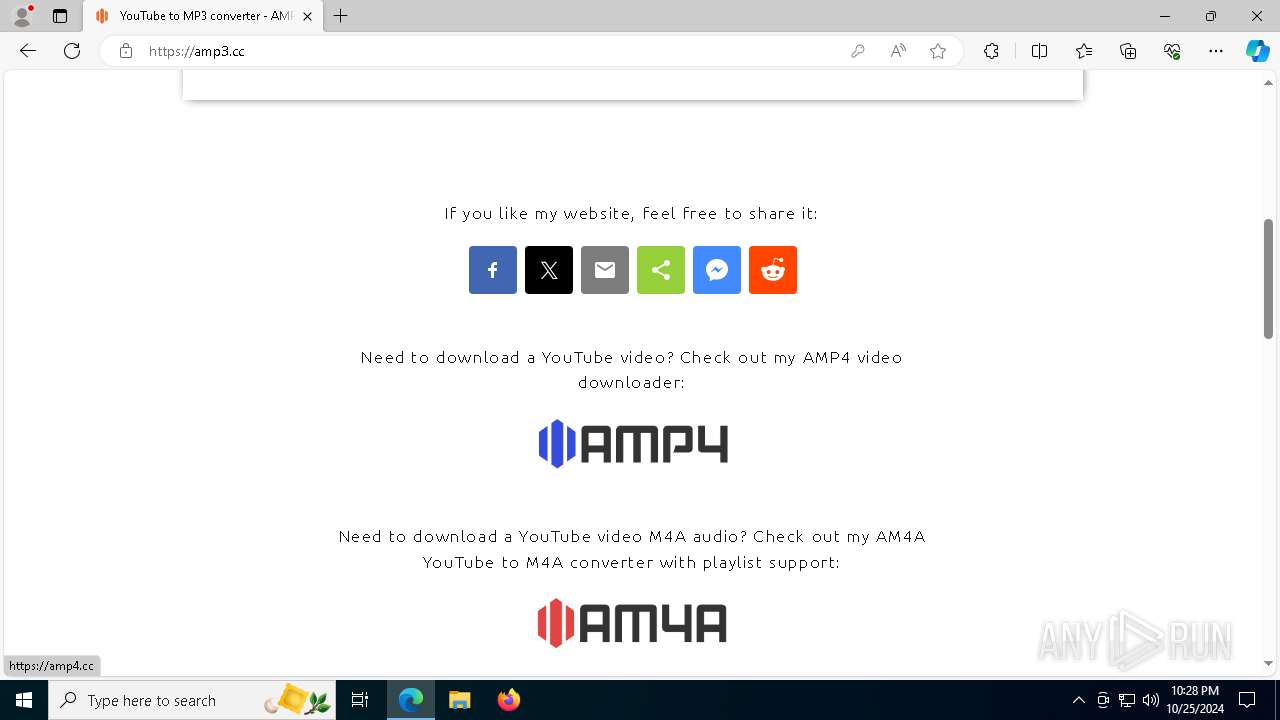Open tab actions menu
Screen dimensions: 1280x720
tap(60, 16)
